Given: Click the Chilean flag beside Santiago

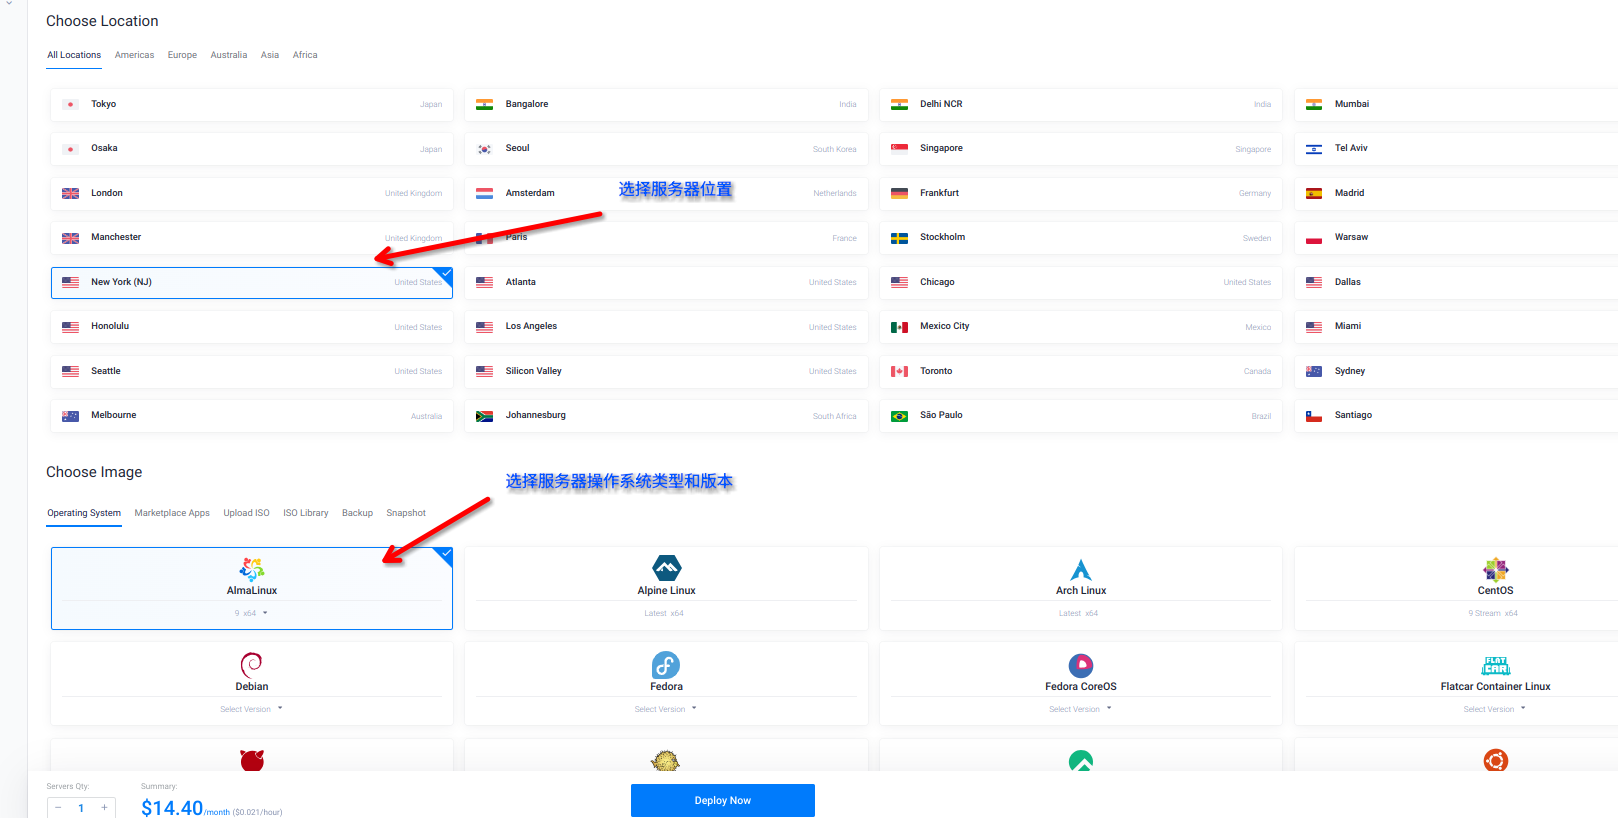Looking at the screenshot, I should click(x=1314, y=416).
